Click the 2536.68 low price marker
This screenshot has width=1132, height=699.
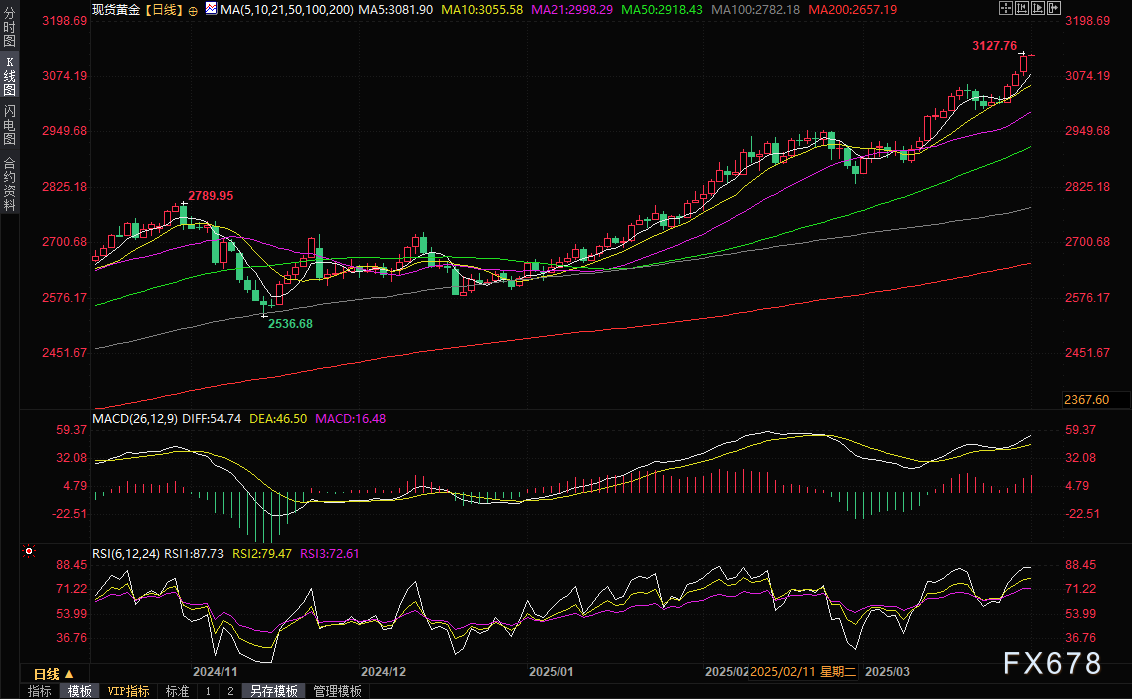tap(290, 324)
